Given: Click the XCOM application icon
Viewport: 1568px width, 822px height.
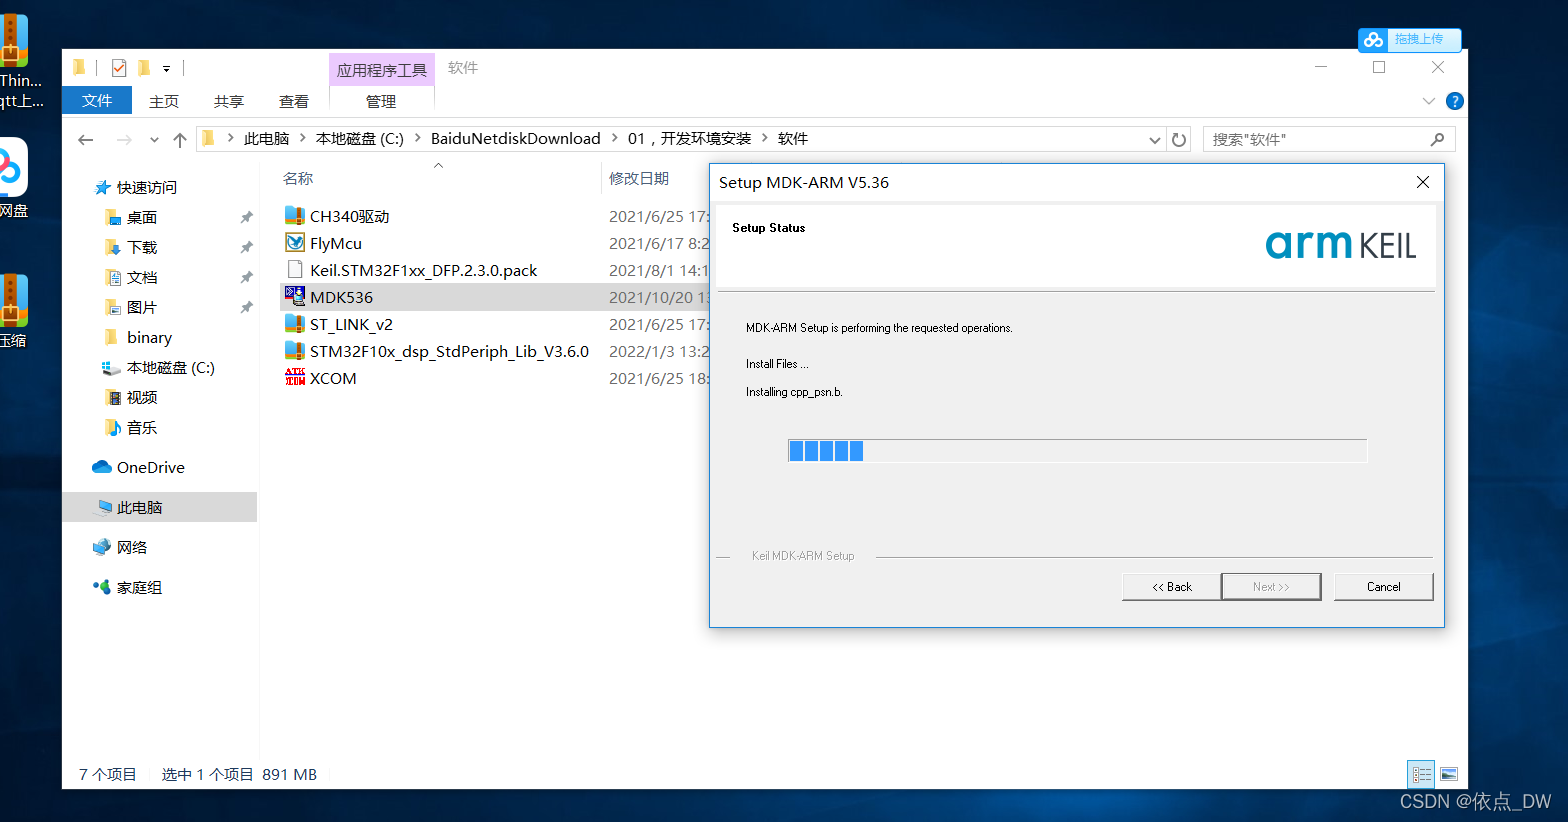Looking at the screenshot, I should pos(294,378).
